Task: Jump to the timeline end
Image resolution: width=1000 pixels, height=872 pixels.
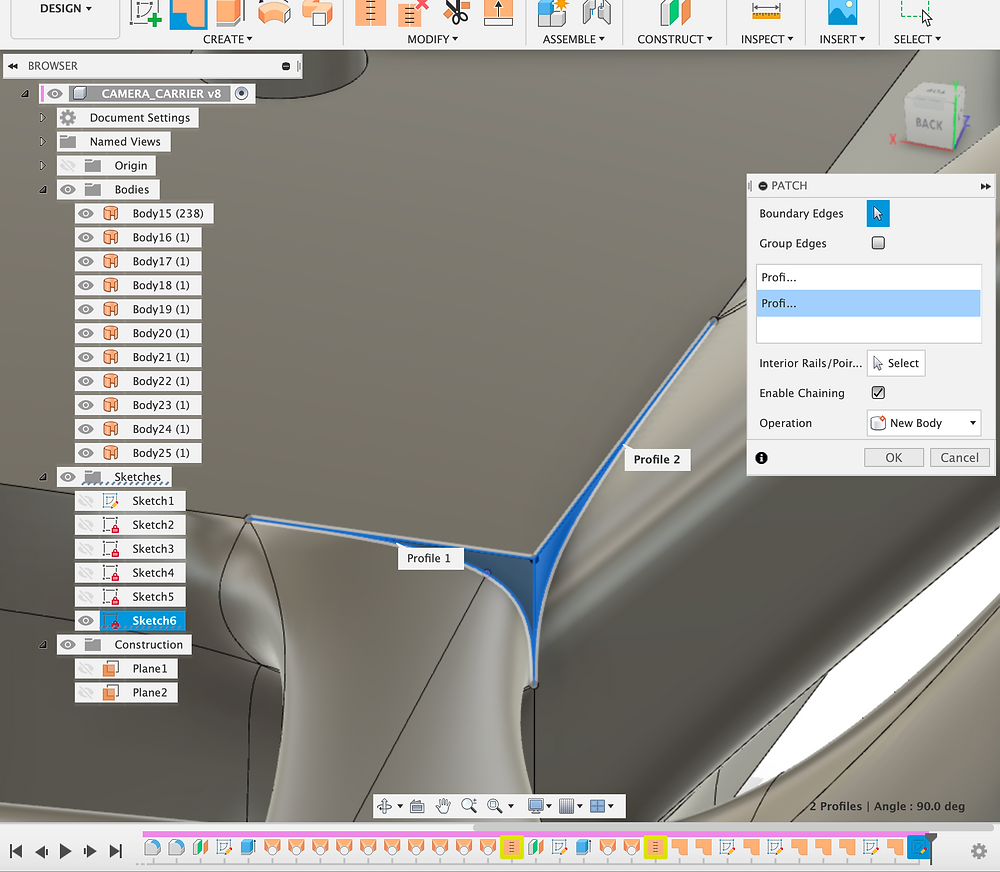Action: pyautogui.click(x=115, y=851)
